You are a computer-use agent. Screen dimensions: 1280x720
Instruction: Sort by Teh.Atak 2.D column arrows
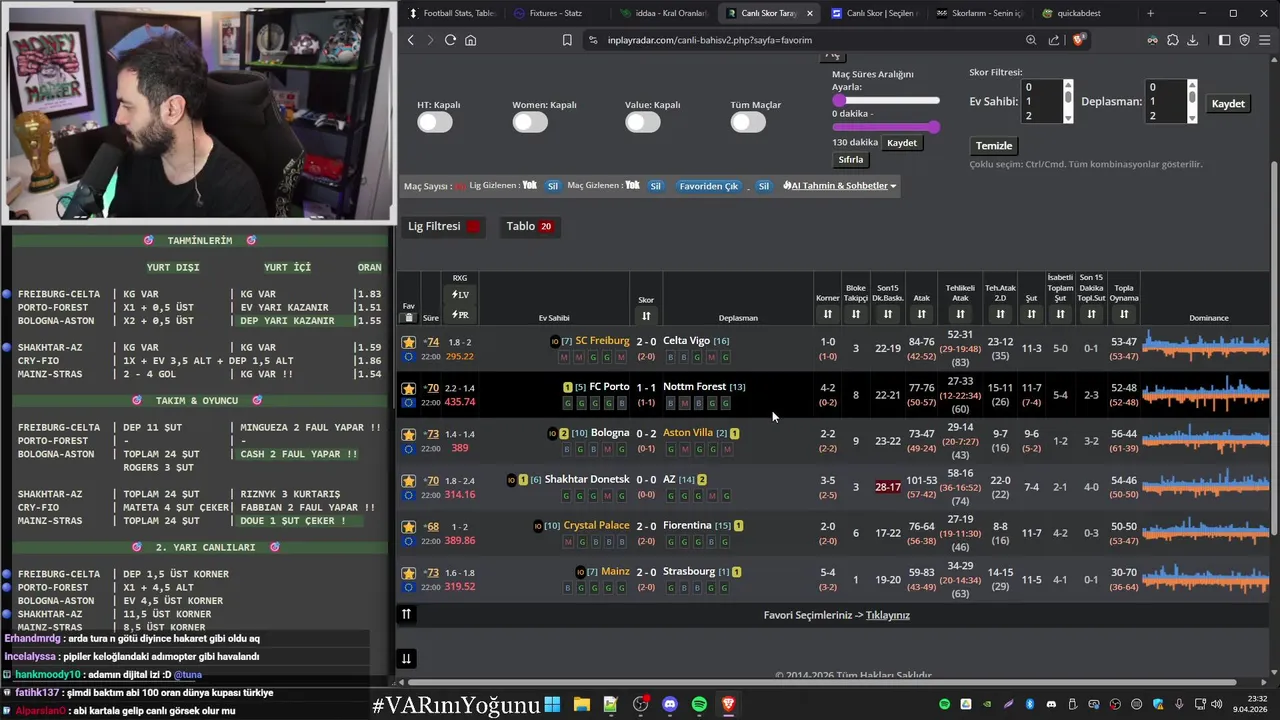[1000, 314]
